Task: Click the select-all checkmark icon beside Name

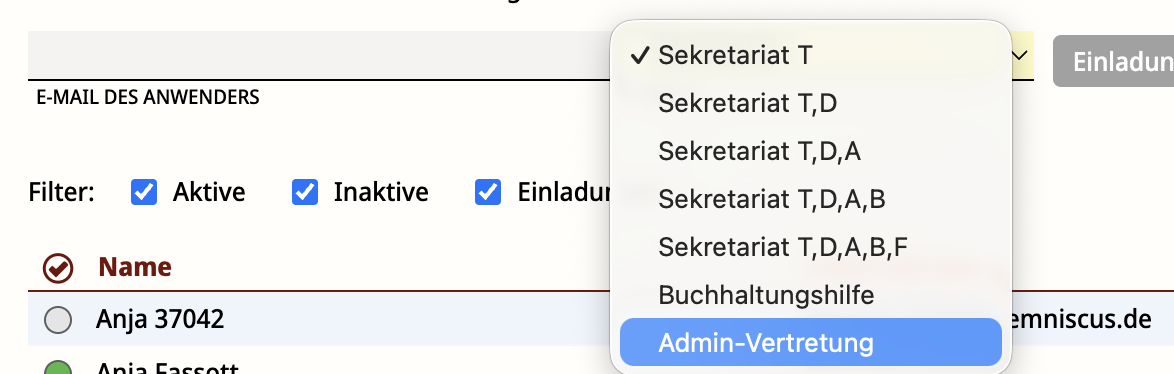Action: pos(58,268)
